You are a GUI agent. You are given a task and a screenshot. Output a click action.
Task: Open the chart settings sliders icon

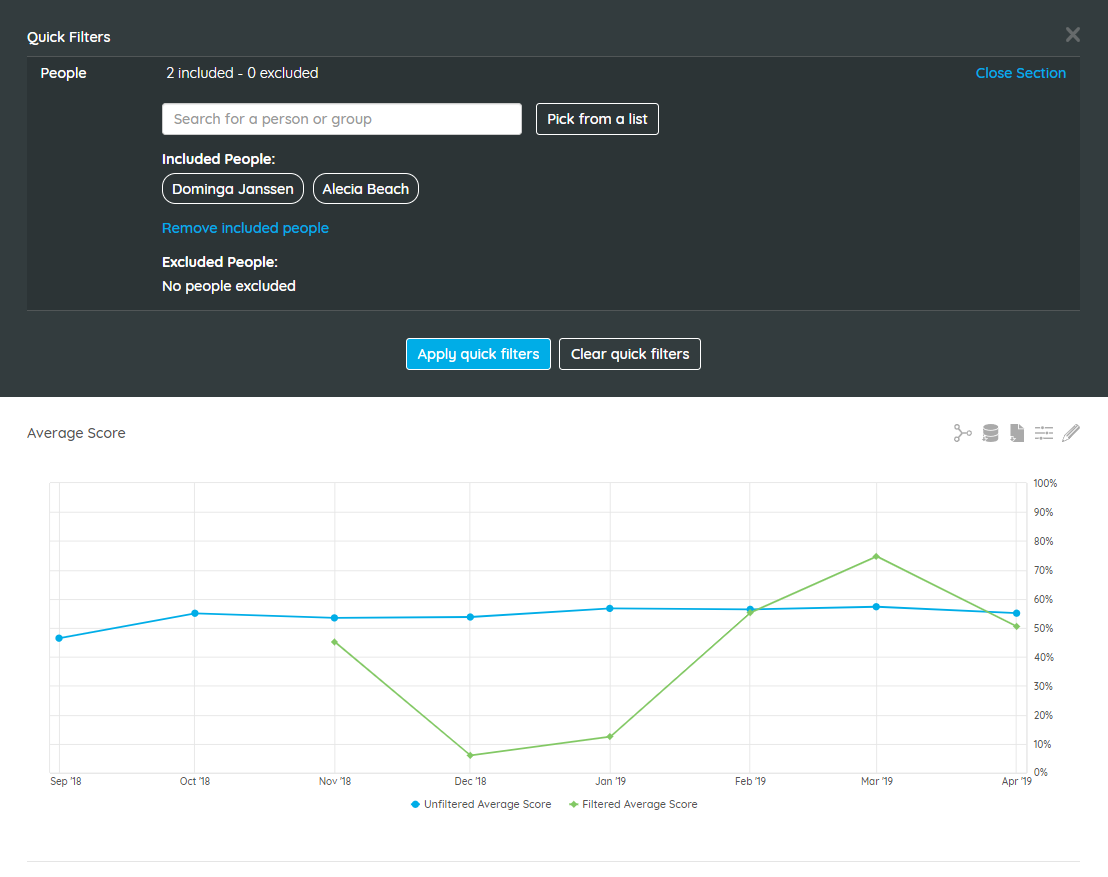pyautogui.click(x=1044, y=433)
